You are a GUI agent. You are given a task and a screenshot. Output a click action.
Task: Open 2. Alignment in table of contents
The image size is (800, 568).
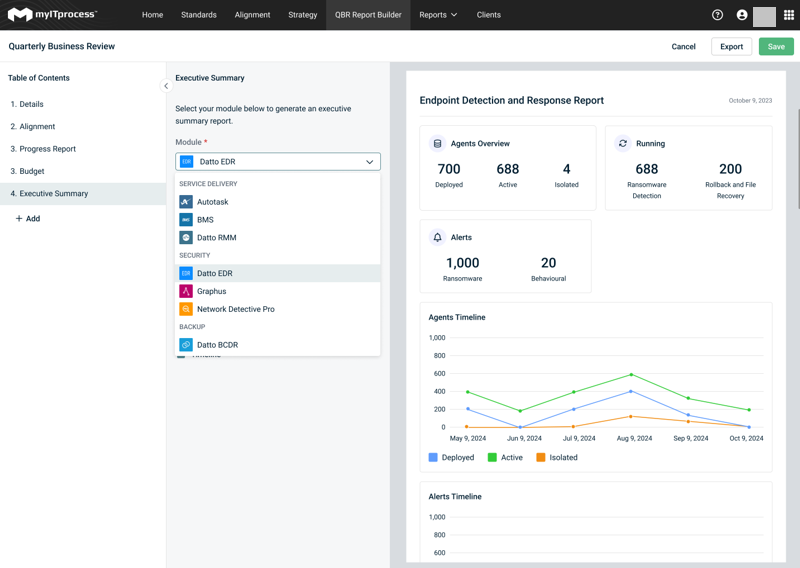83,127
